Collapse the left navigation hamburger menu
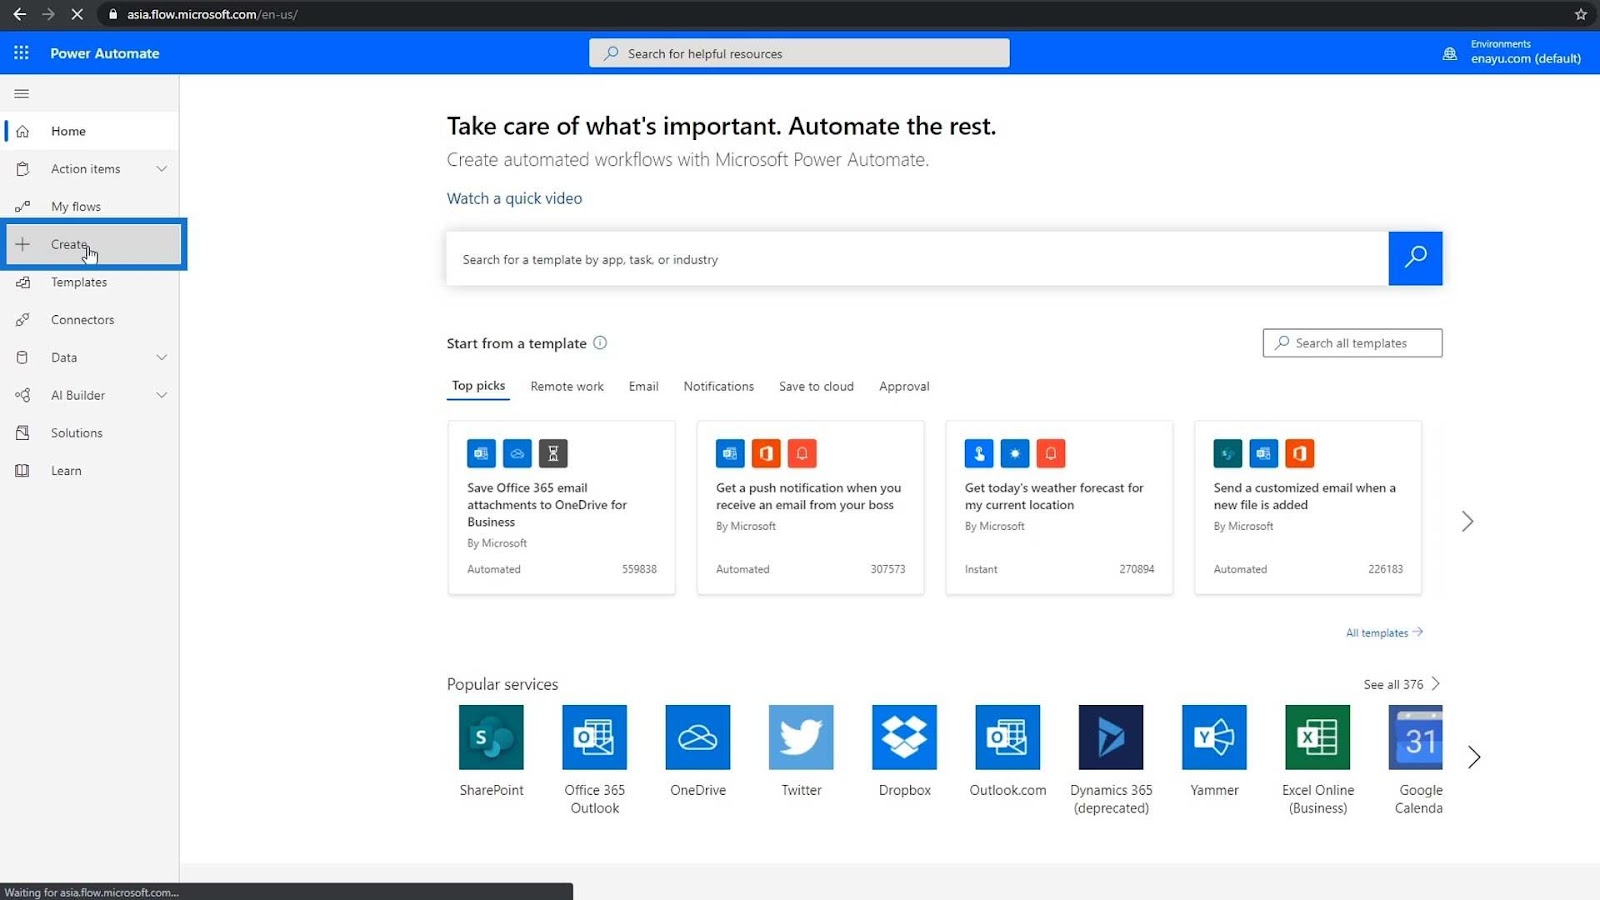The width and height of the screenshot is (1600, 900). 21,94
